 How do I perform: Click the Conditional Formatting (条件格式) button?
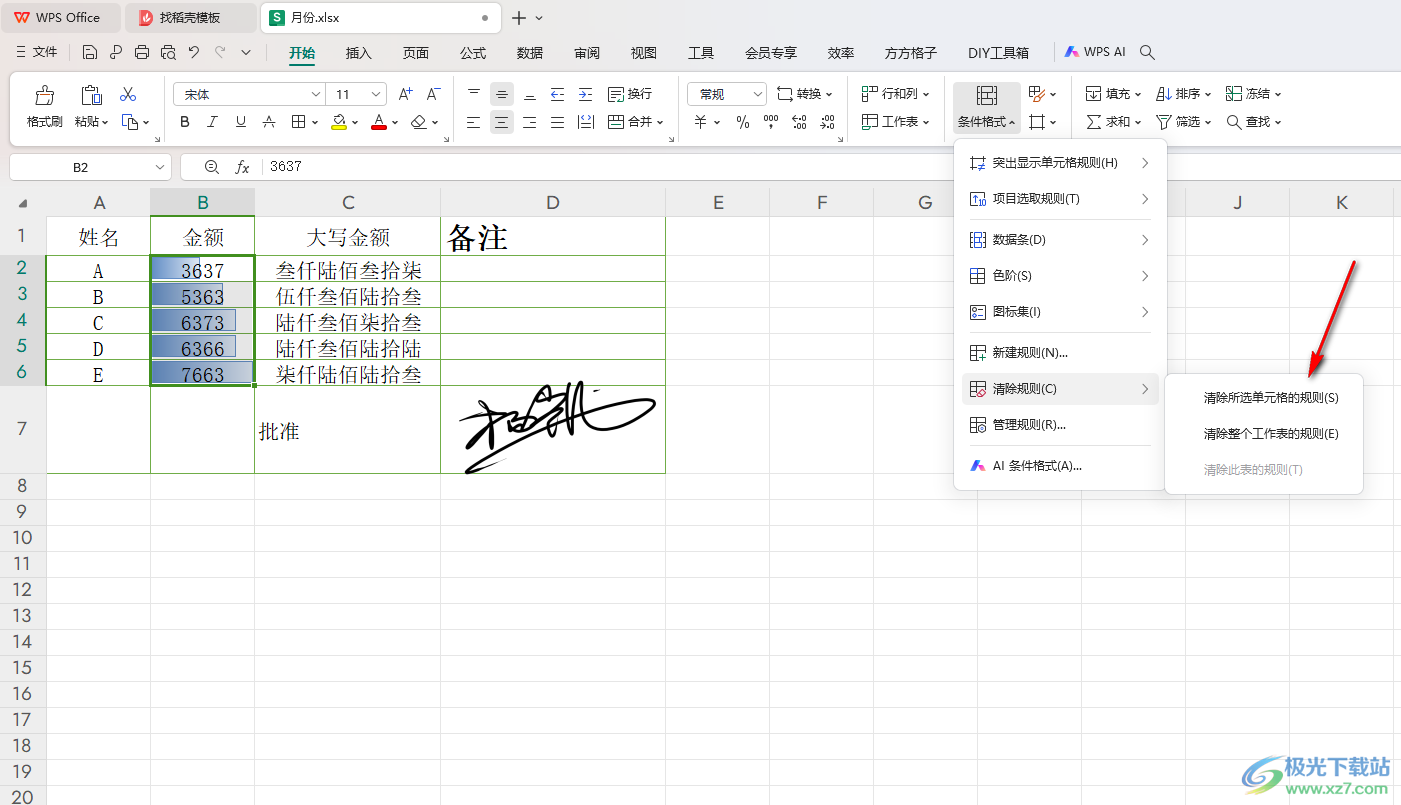986,107
